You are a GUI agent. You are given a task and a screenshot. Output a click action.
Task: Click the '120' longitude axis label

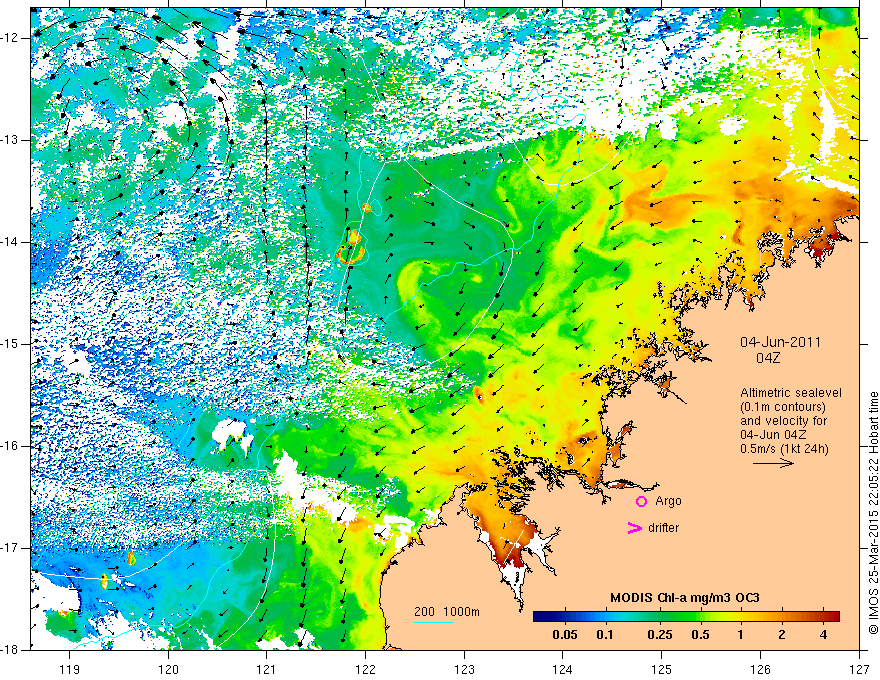[168, 670]
